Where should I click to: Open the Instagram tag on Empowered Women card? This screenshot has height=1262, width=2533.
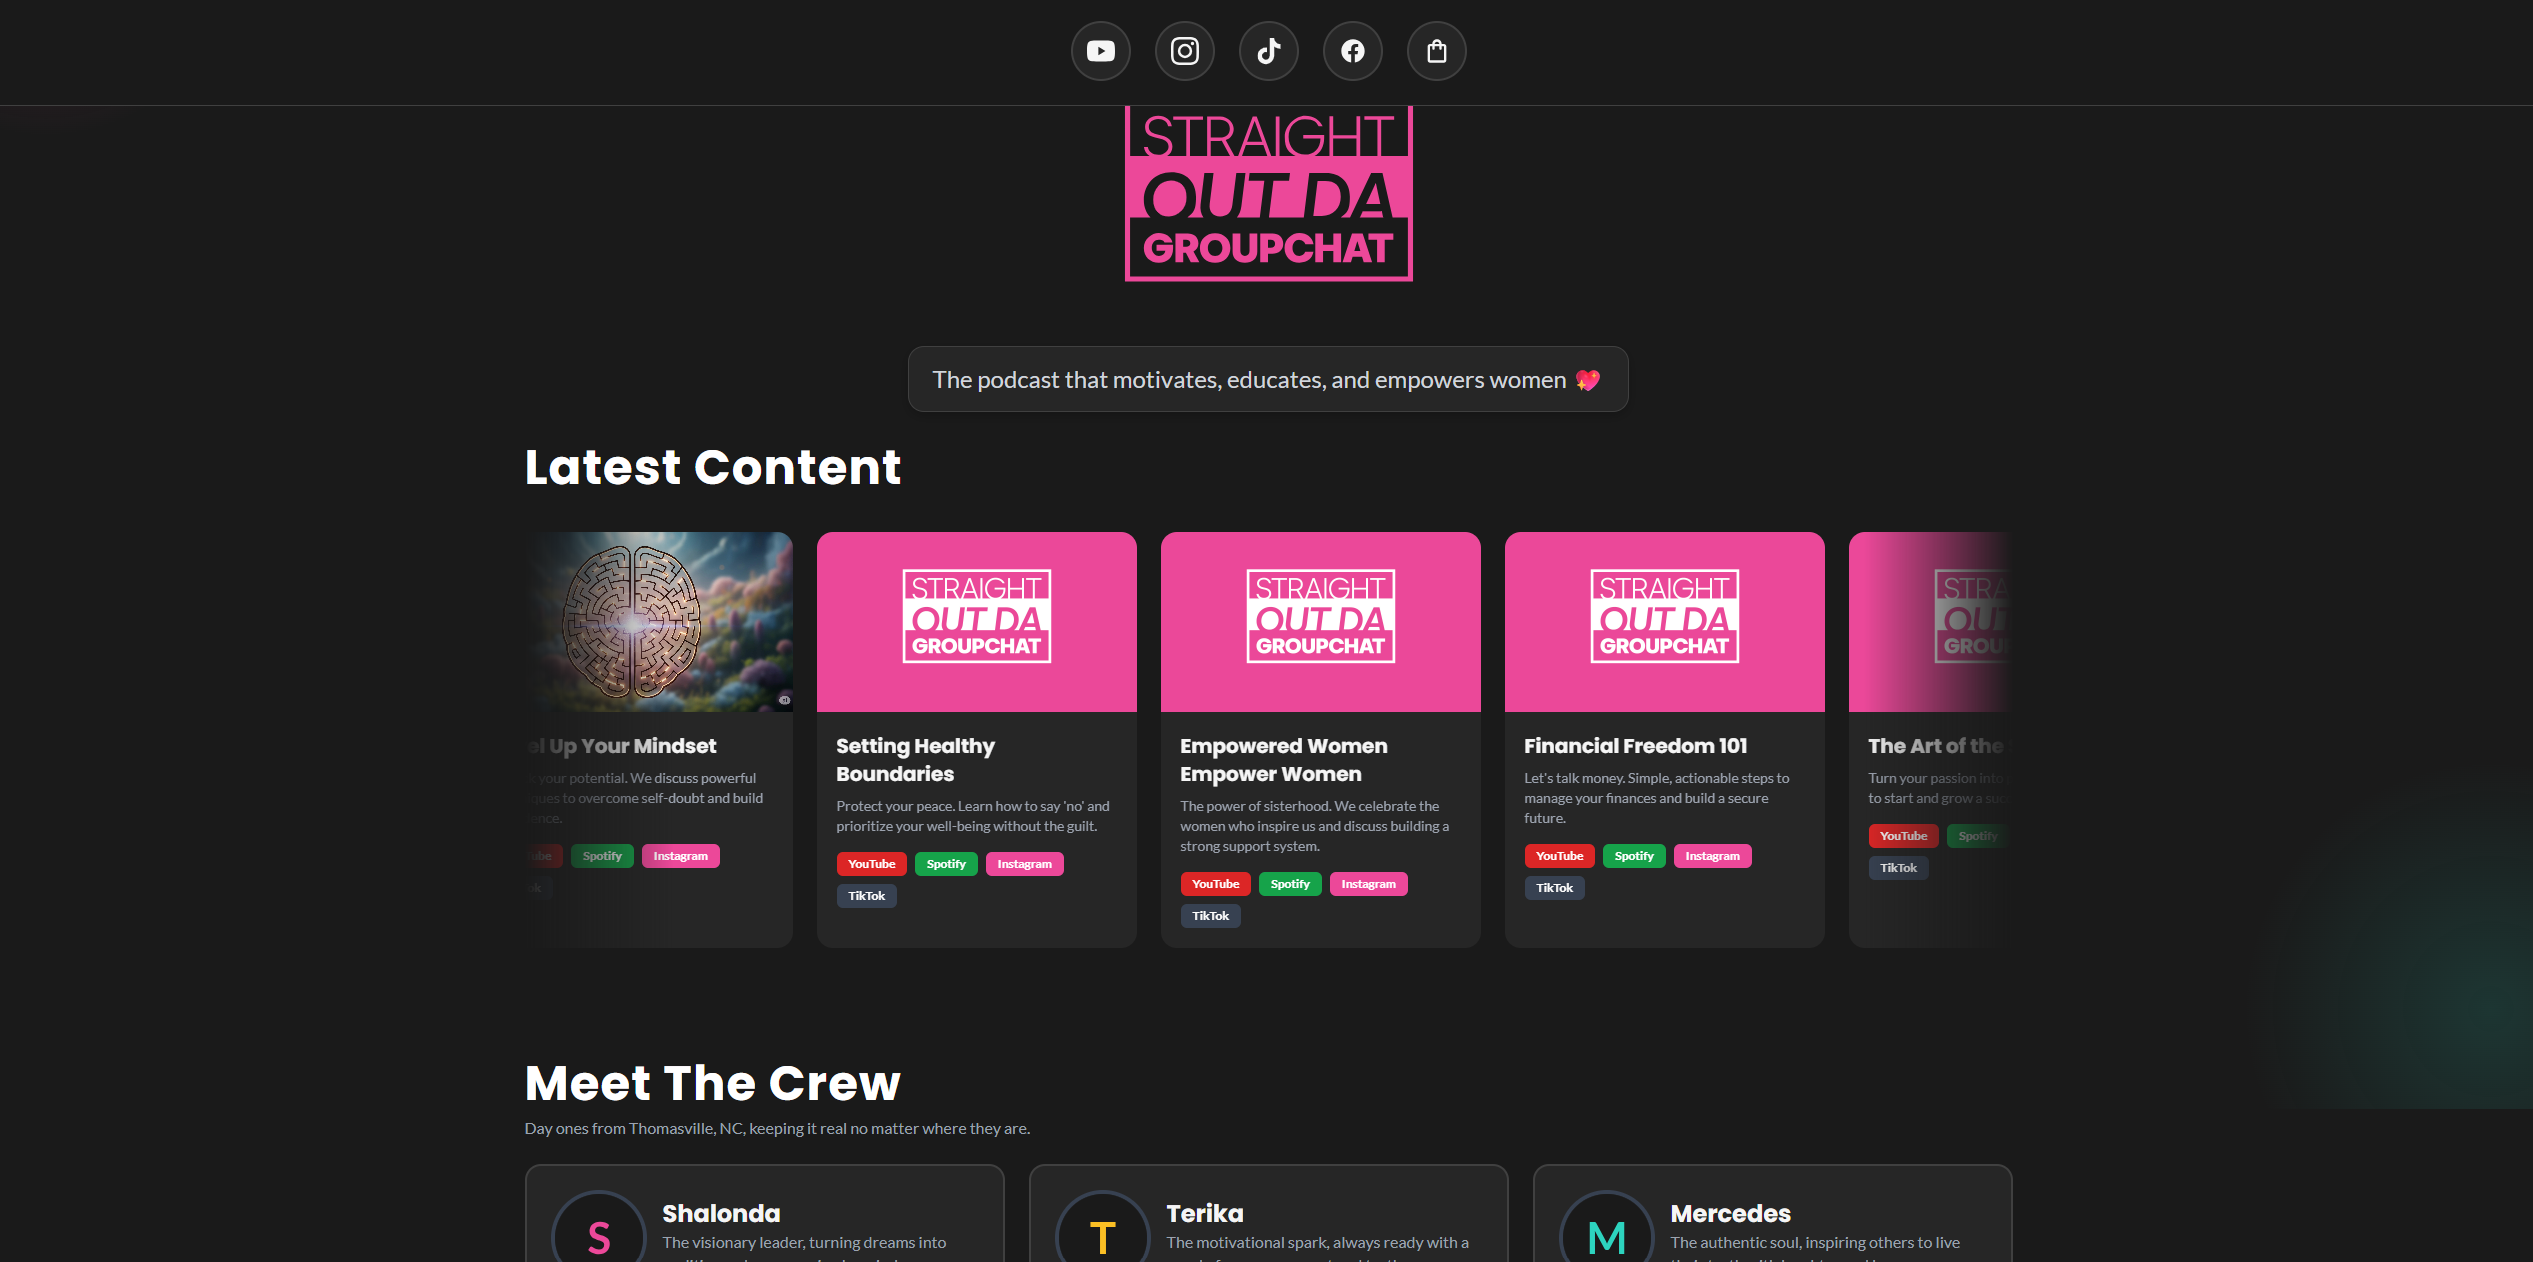(x=1368, y=883)
